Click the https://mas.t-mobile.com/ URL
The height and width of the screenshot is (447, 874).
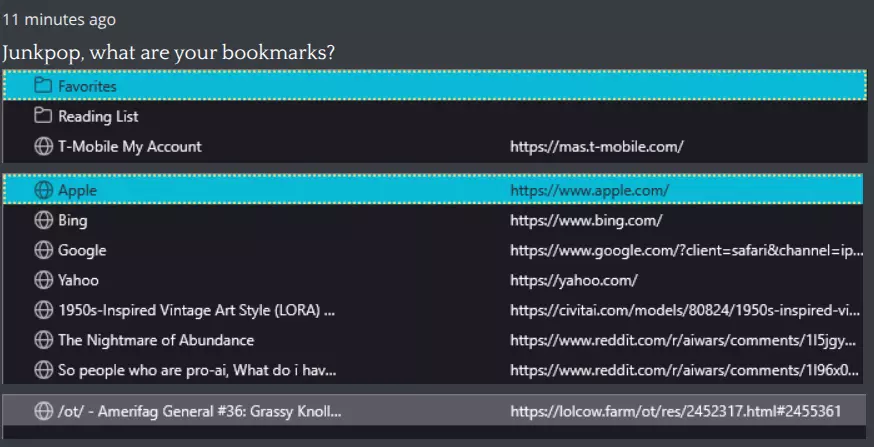coord(597,147)
